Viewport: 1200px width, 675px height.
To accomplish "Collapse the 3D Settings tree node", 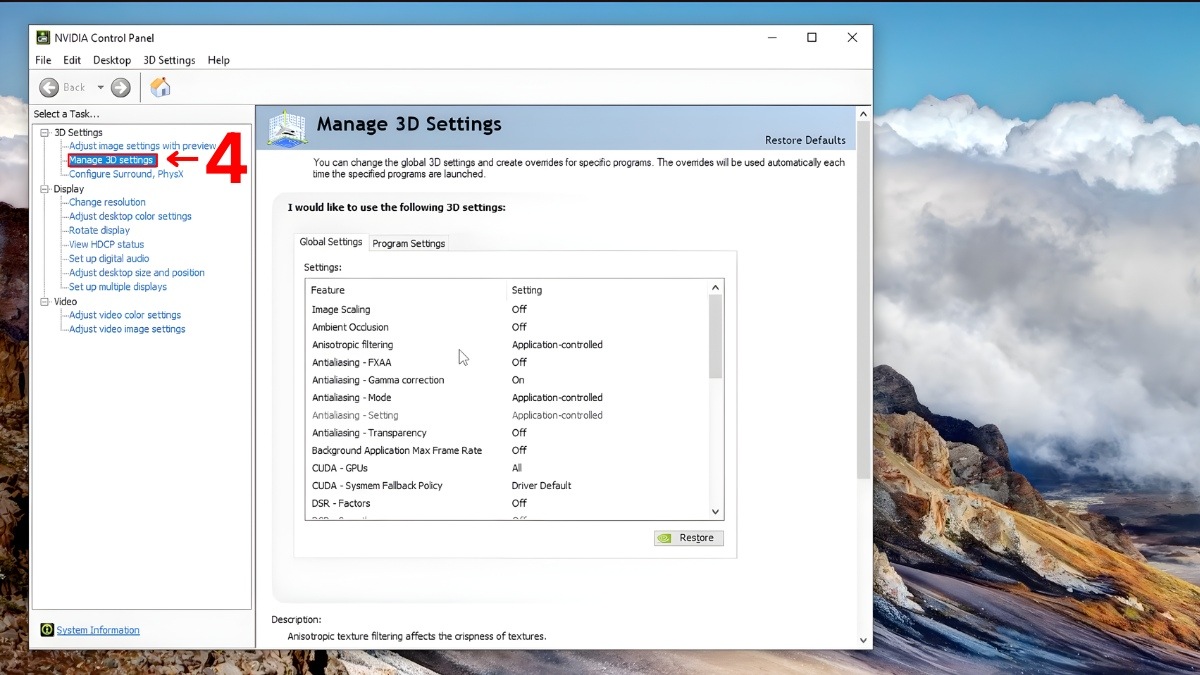I will click(x=44, y=132).
